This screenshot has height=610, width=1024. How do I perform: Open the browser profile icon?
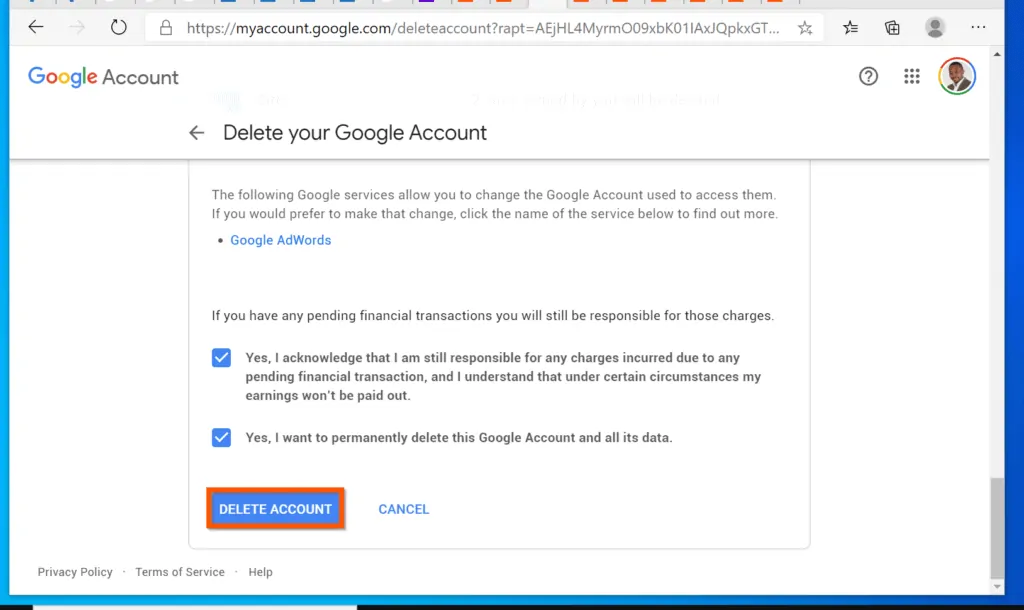935,27
